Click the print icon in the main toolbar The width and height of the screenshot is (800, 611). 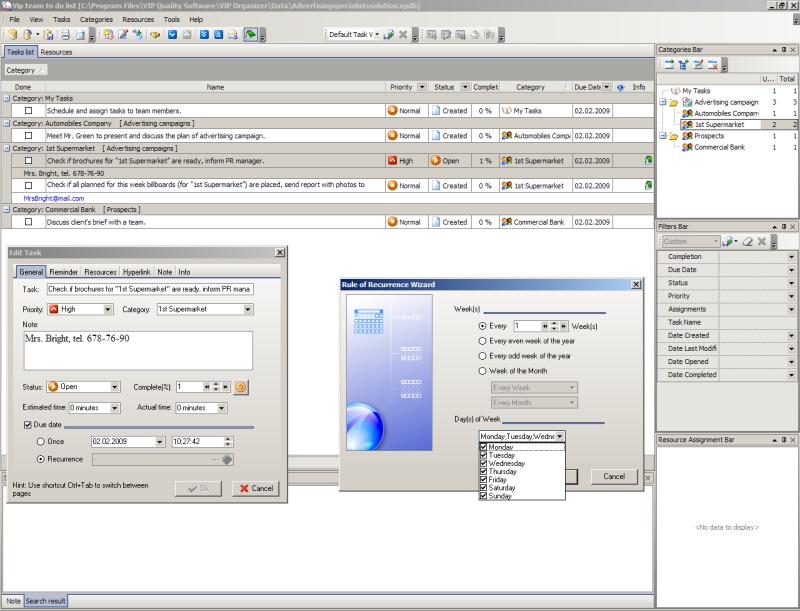(x=66, y=35)
